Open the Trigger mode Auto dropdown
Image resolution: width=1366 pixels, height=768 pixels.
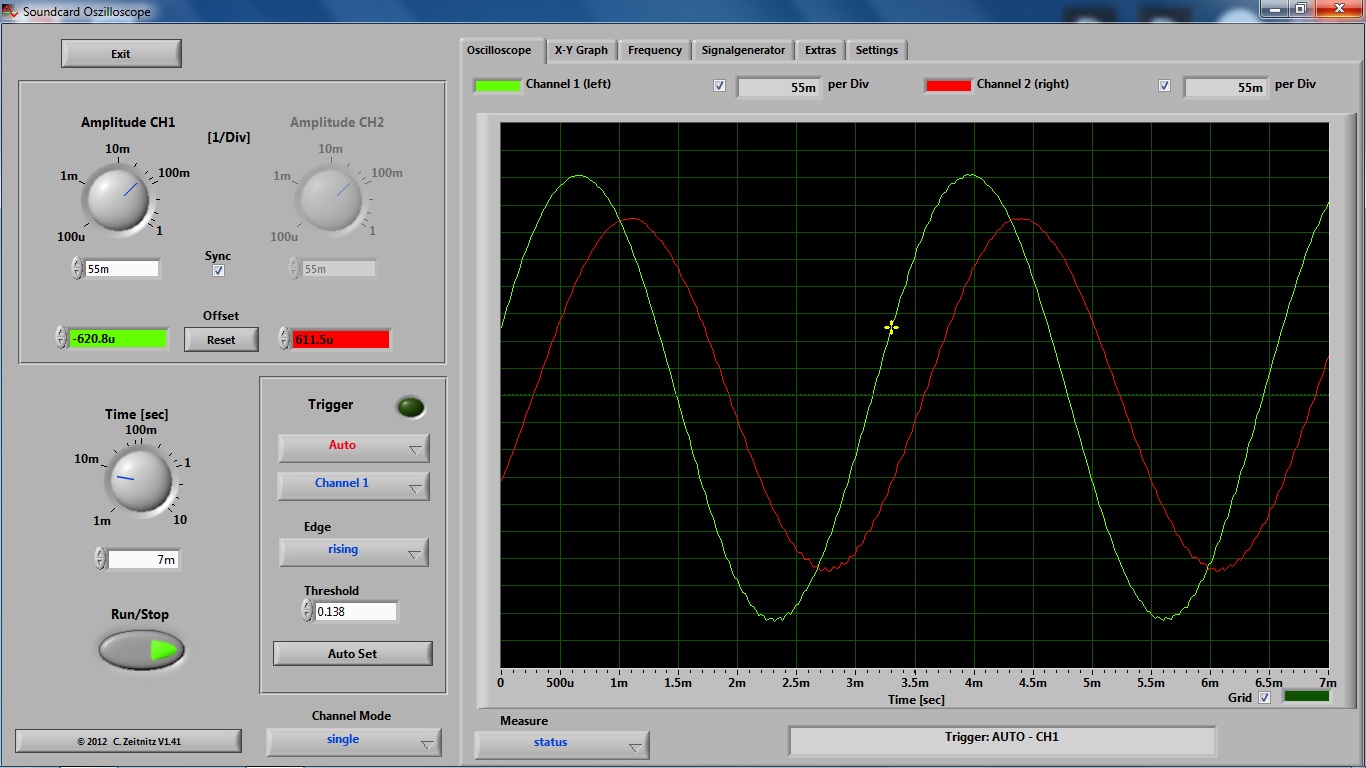353,447
